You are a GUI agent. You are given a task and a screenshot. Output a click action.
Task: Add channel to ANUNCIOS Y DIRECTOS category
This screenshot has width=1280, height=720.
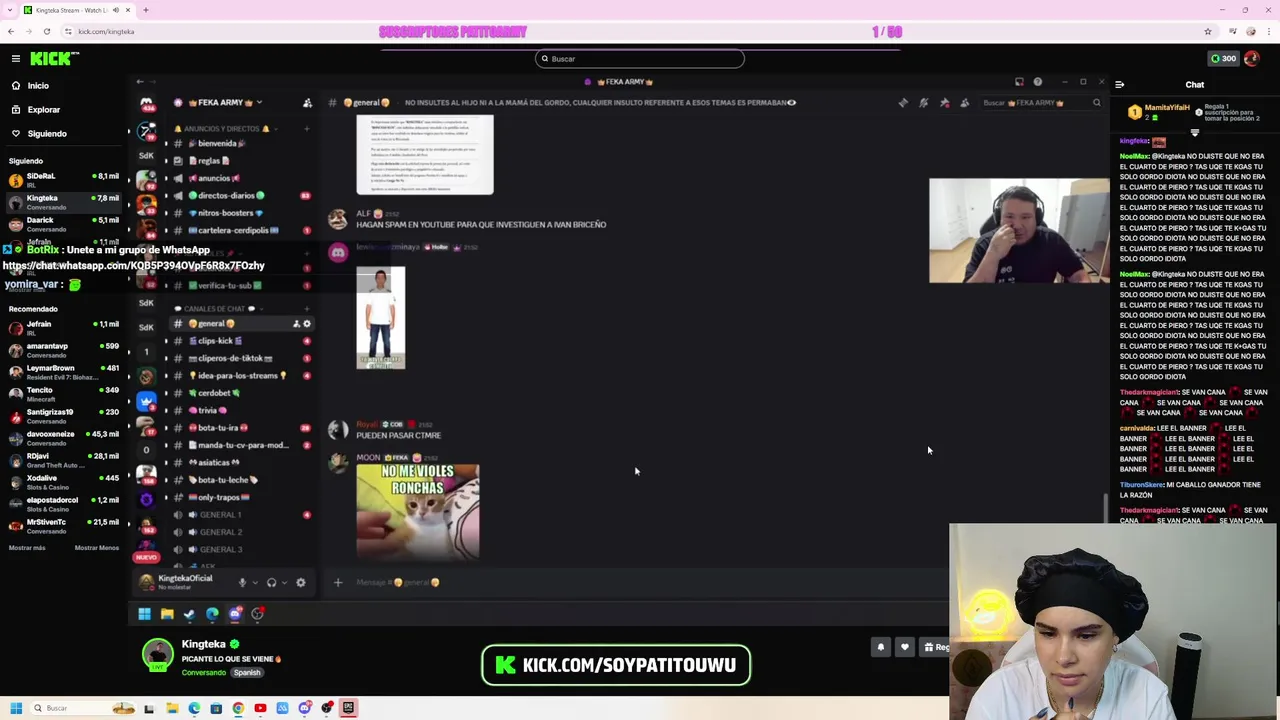(x=307, y=129)
